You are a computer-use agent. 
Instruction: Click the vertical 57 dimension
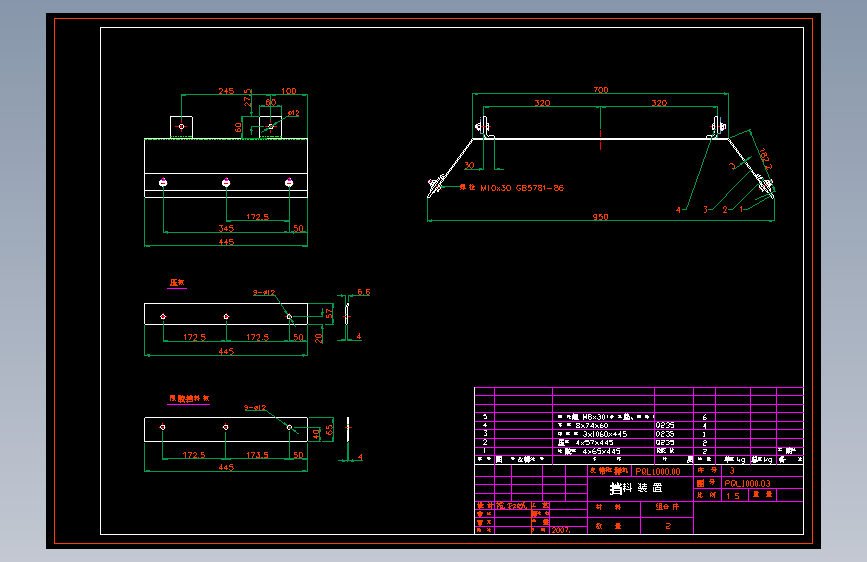(x=329, y=314)
